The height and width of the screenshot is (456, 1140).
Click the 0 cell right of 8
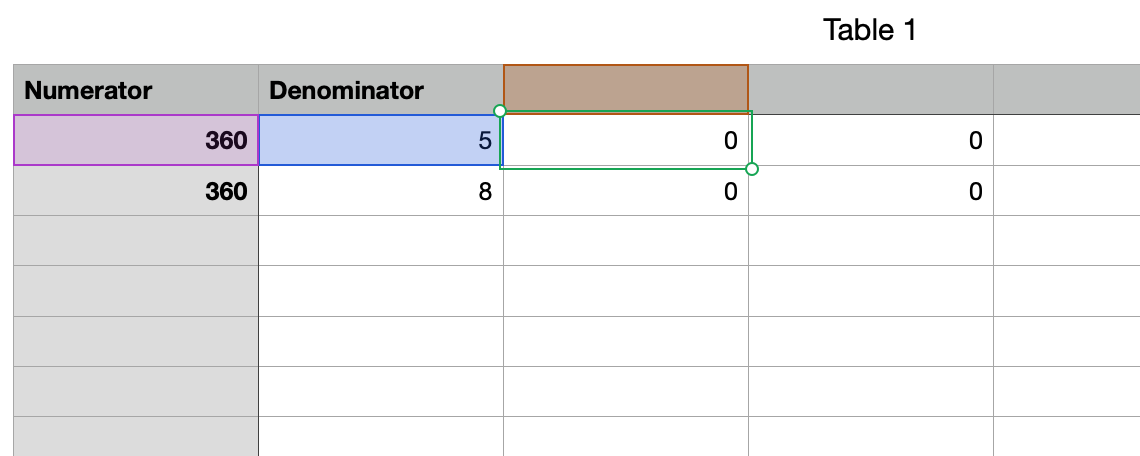(x=626, y=191)
